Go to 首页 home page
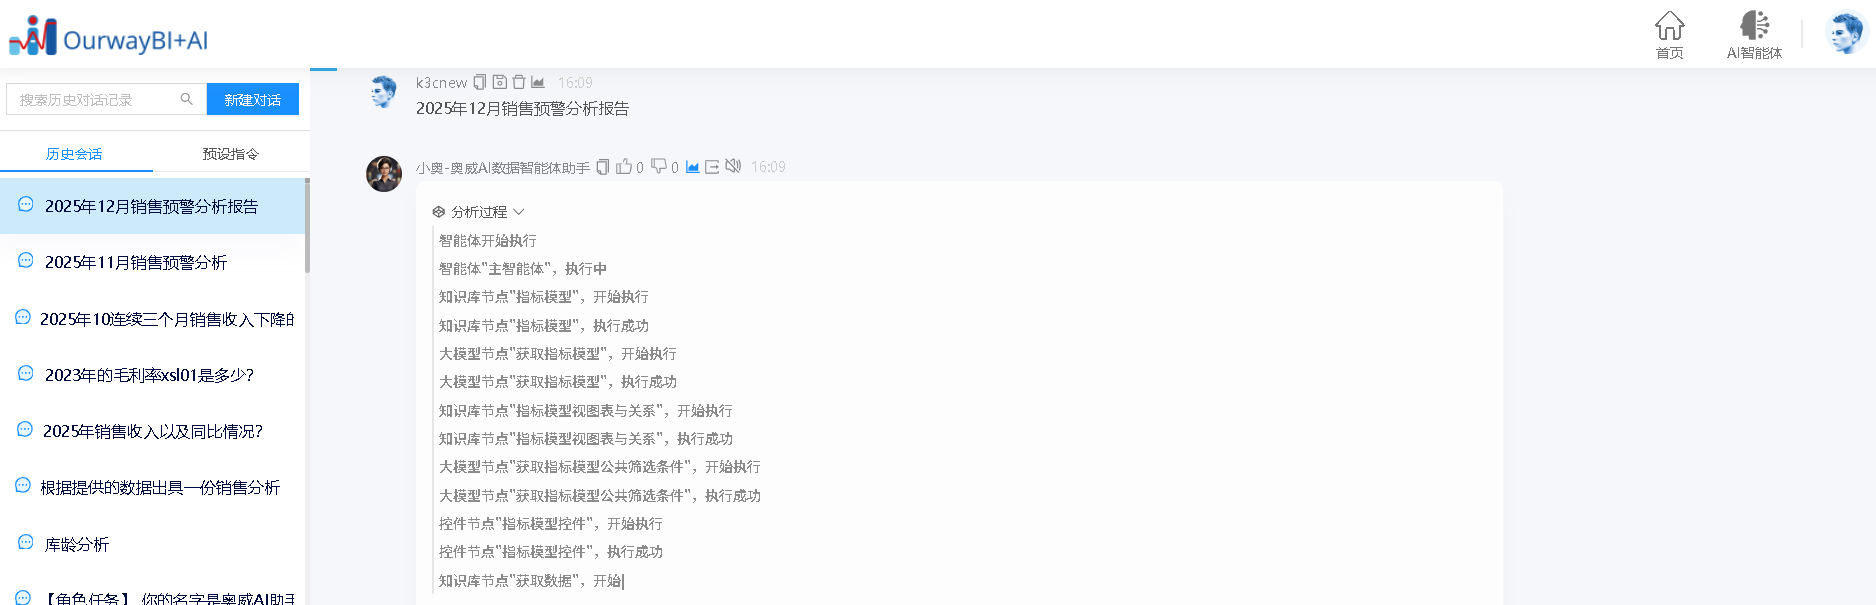This screenshot has height=605, width=1876. (x=1669, y=35)
